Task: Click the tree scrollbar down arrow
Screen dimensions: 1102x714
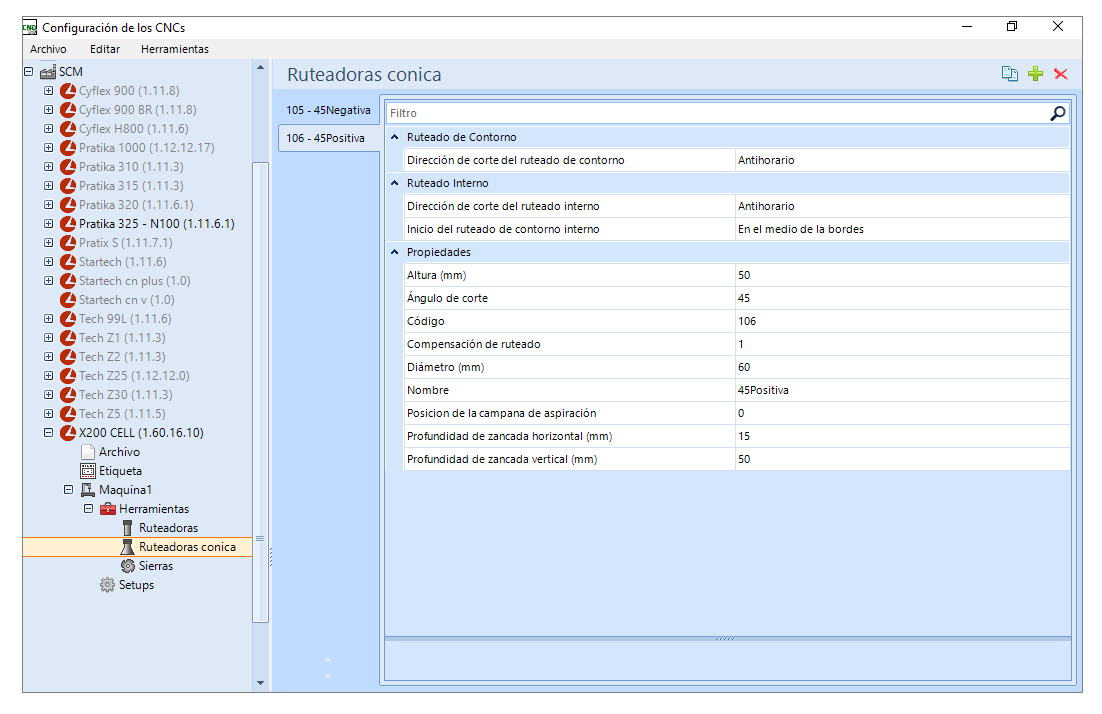Action: (260, 682)
